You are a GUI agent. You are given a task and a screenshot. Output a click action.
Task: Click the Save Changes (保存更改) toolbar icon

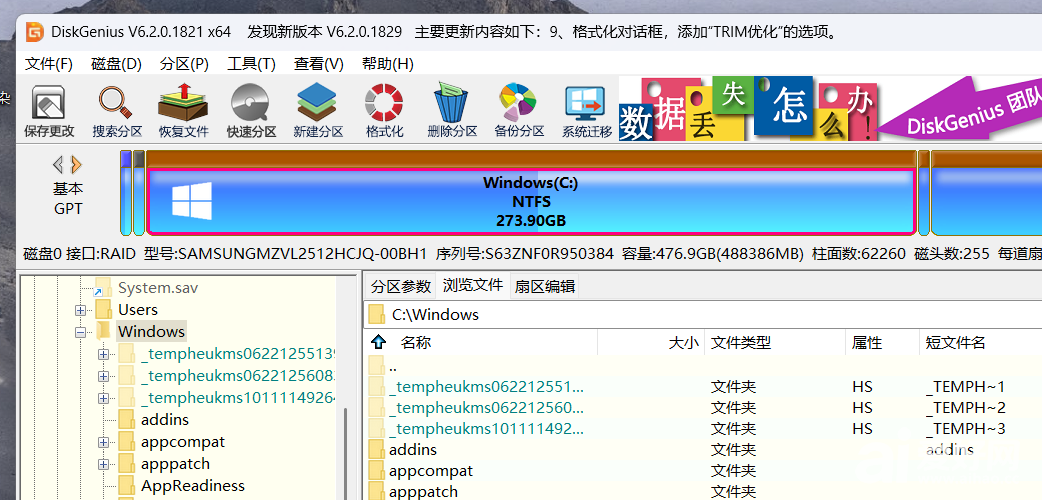point(49,112)
